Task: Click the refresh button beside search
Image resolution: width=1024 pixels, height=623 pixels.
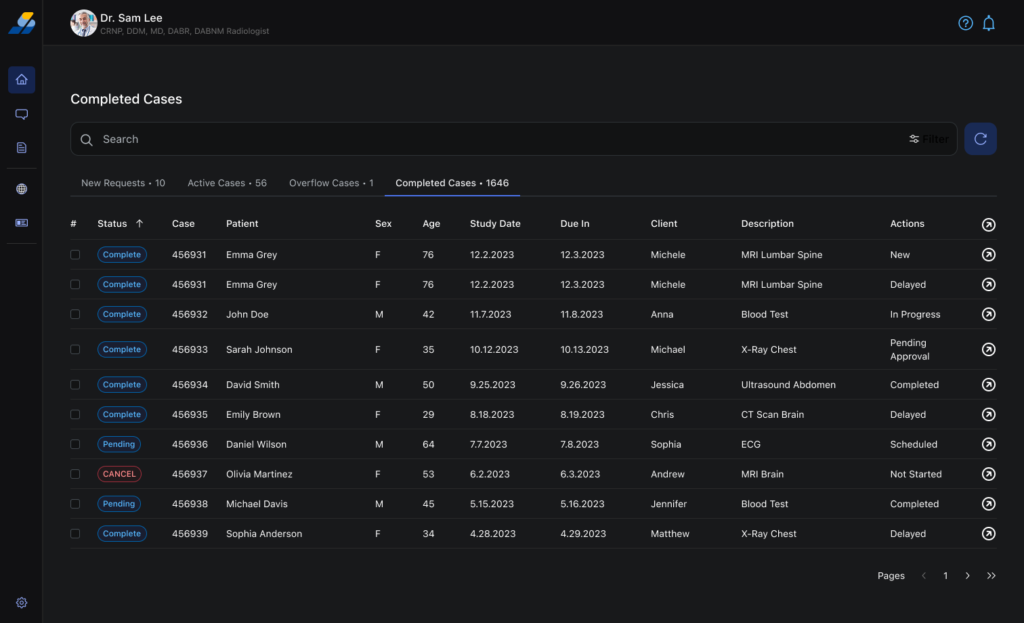Action: pyautogui.click(x=980, y=139)
